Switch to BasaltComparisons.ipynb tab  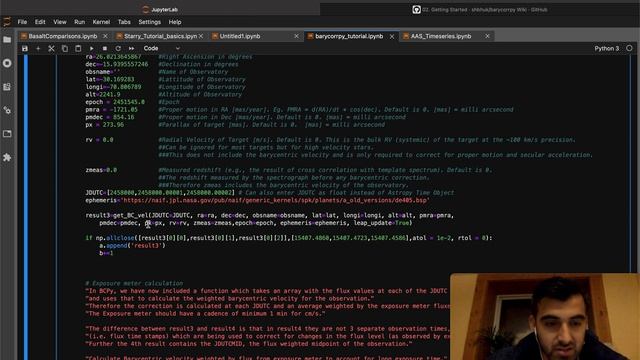pyautogui.click(x=63, y=36)
